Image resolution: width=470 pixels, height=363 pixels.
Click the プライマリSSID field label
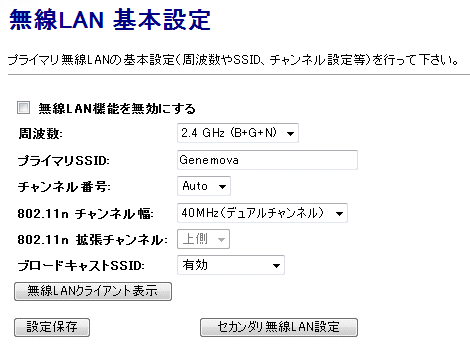point(64,161)
